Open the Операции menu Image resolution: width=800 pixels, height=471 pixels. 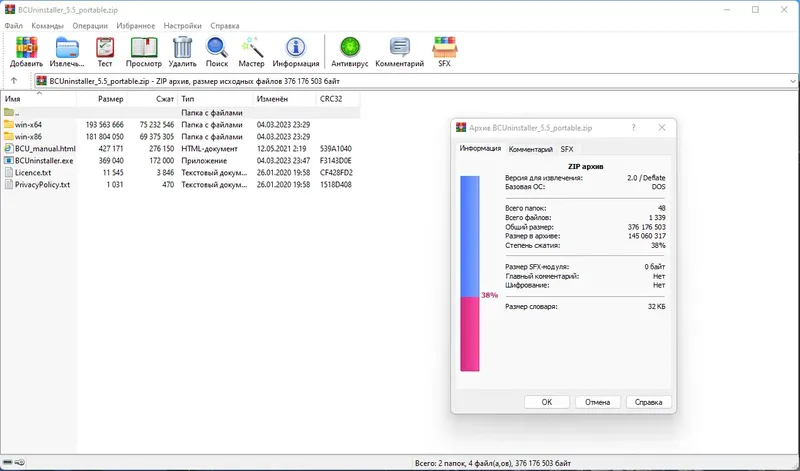[90, 26]
